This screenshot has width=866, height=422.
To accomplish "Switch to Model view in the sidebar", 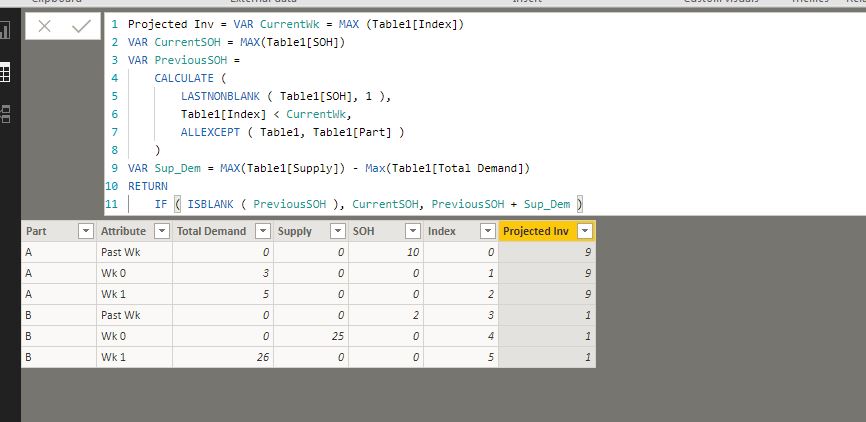I will (4, 114).
